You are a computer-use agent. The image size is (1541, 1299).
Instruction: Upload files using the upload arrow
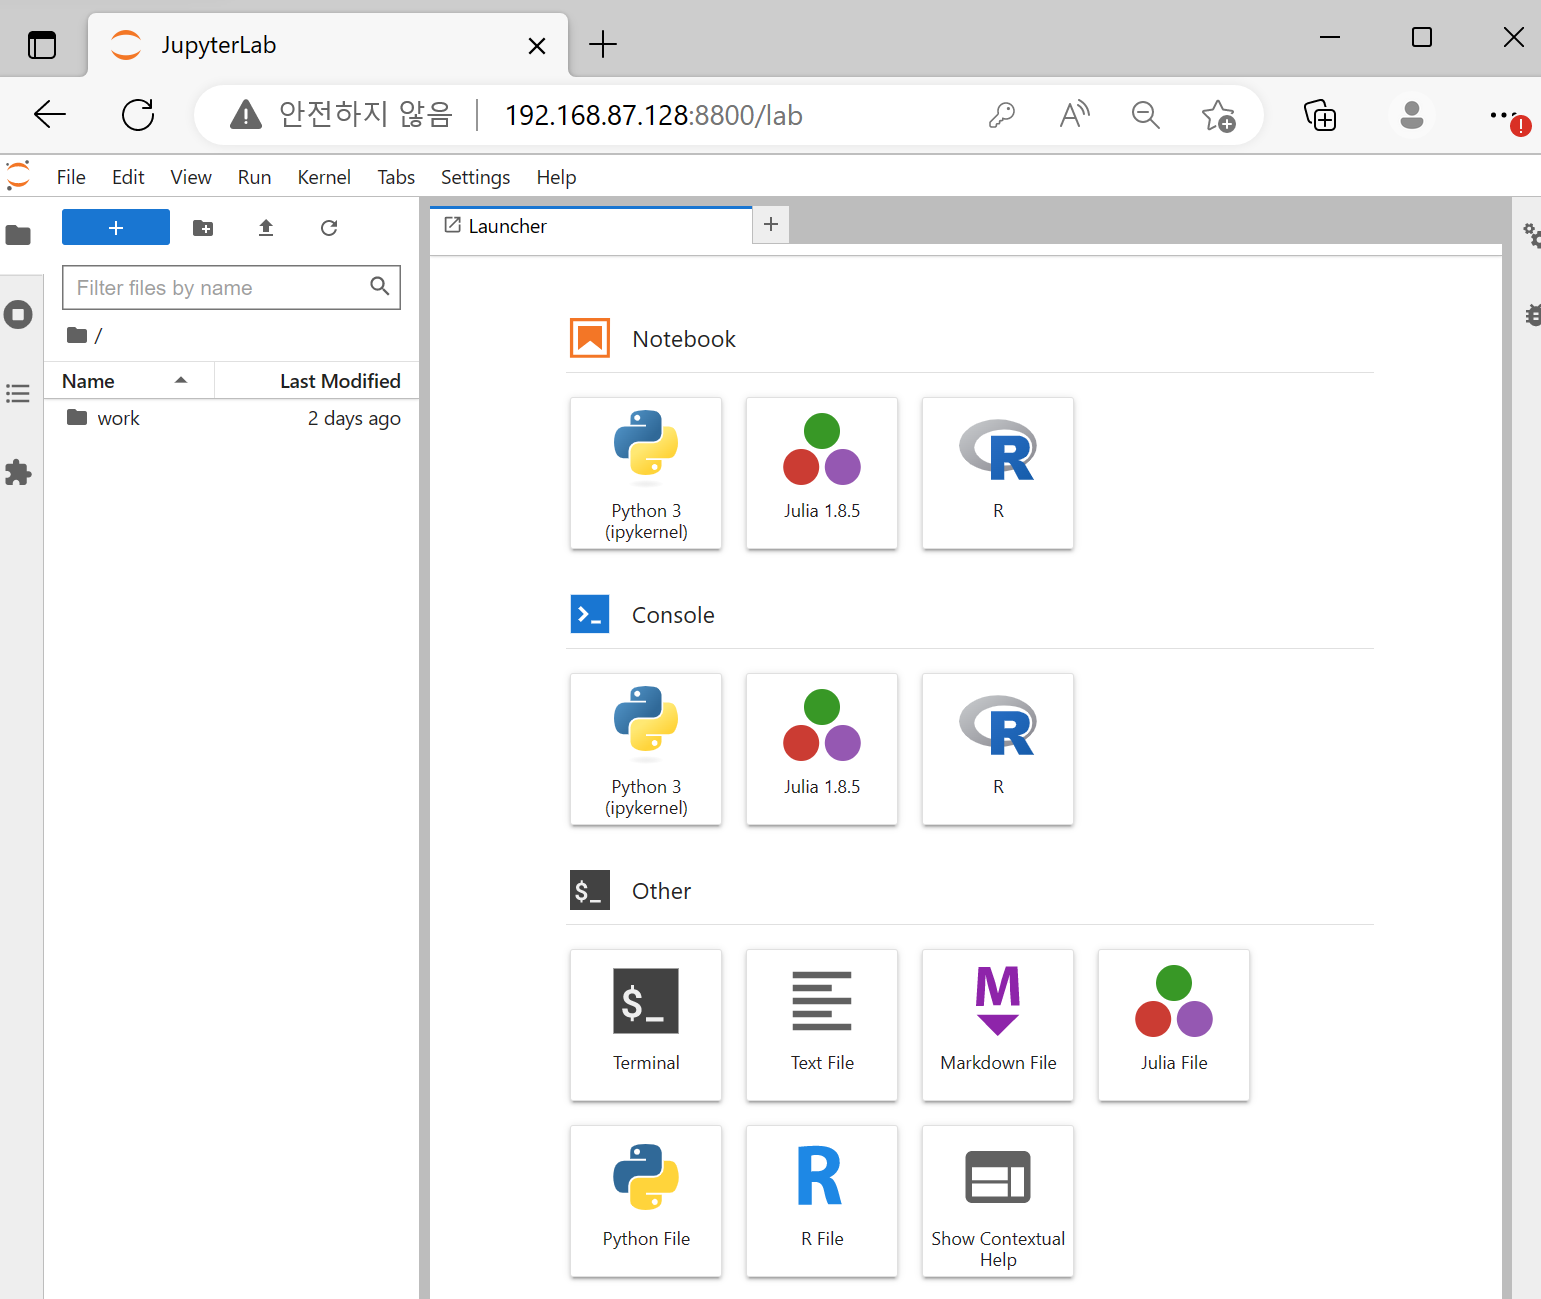266,228
